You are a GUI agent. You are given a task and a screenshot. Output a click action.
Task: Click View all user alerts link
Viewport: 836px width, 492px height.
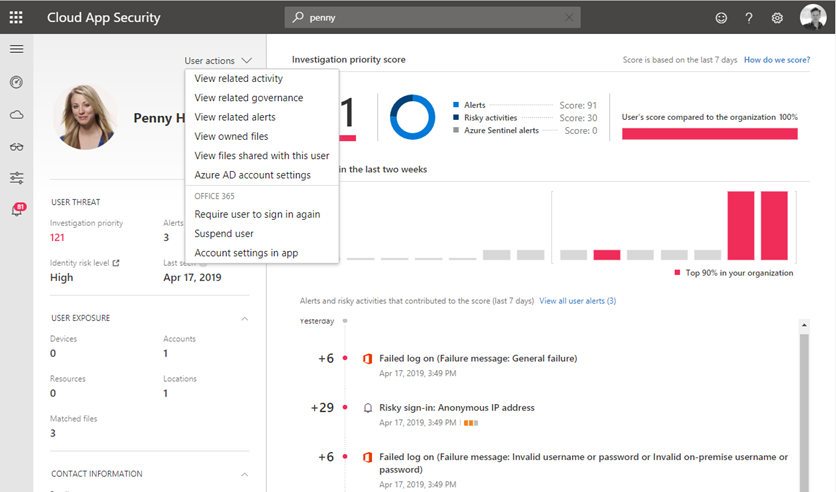(x=577, y=301)
